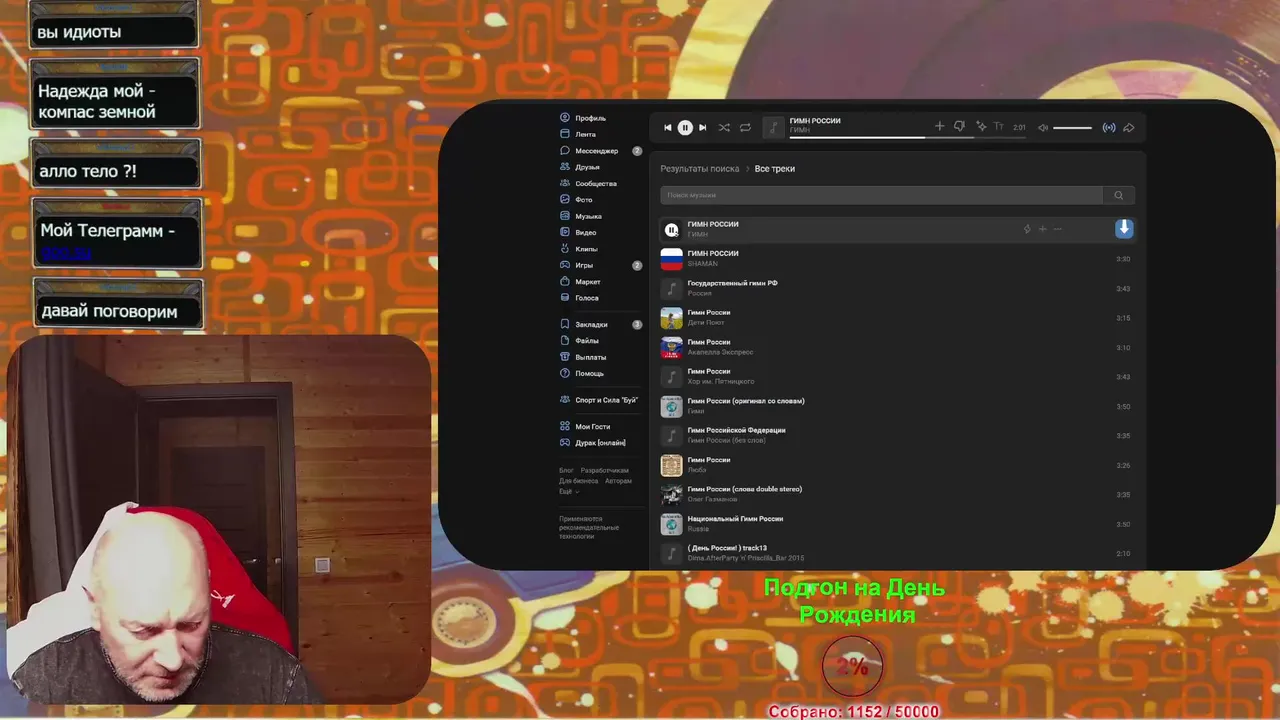Pause the playing 'ГИМН РОССИИ' track row
This screenshot has height=720, width=1280.
tap(671, 230)
